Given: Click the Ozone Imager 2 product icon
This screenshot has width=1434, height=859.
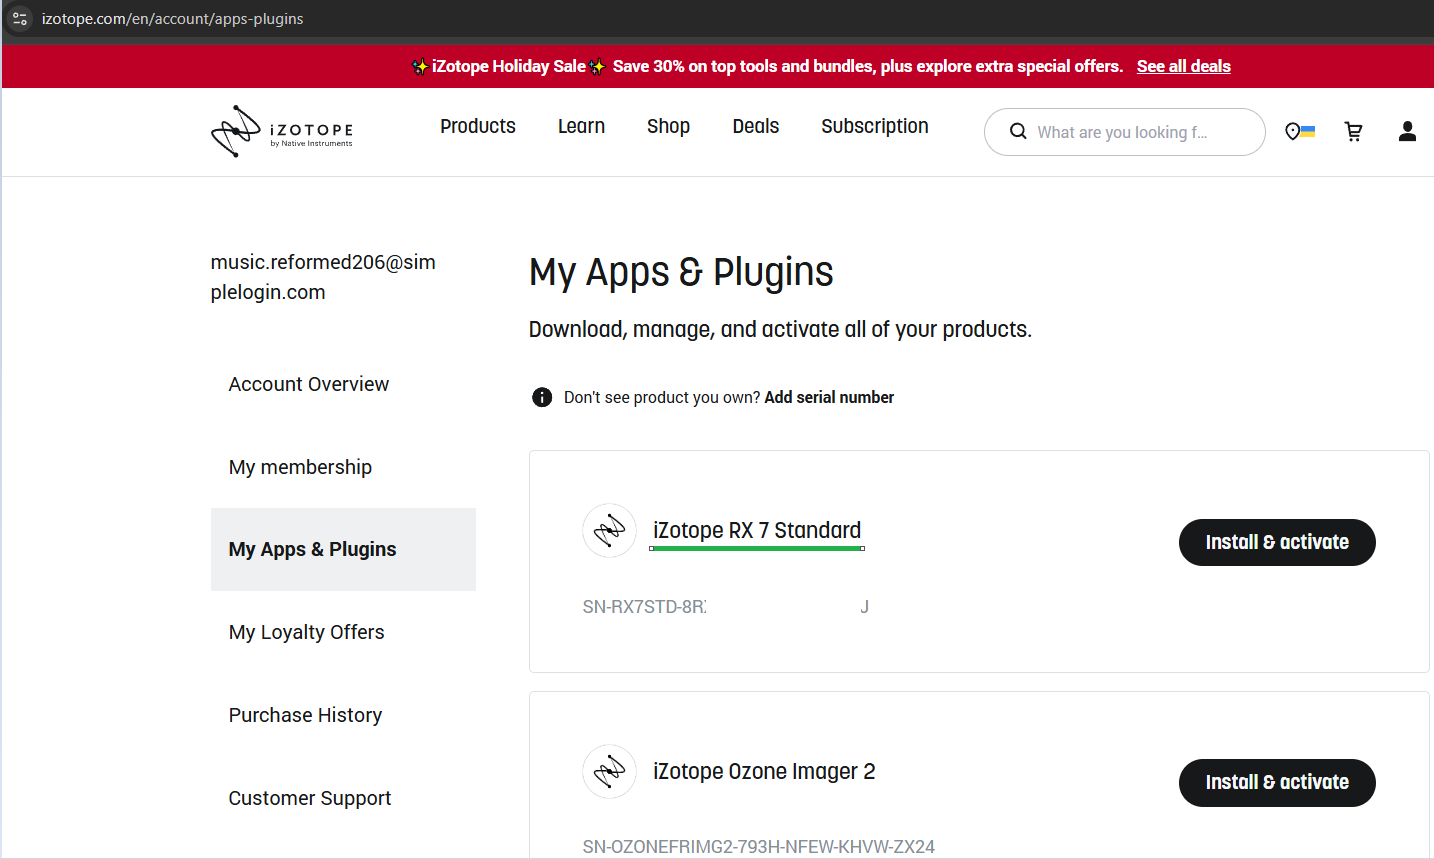Looking at the screenshot, I should tap(609, 771).
